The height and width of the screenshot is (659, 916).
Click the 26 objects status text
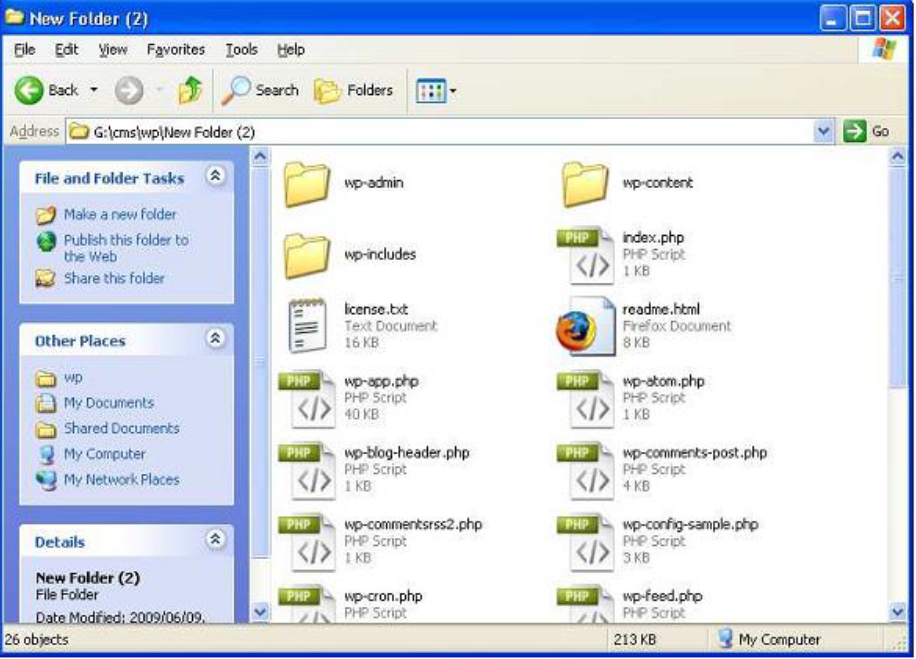coord(36,640)
